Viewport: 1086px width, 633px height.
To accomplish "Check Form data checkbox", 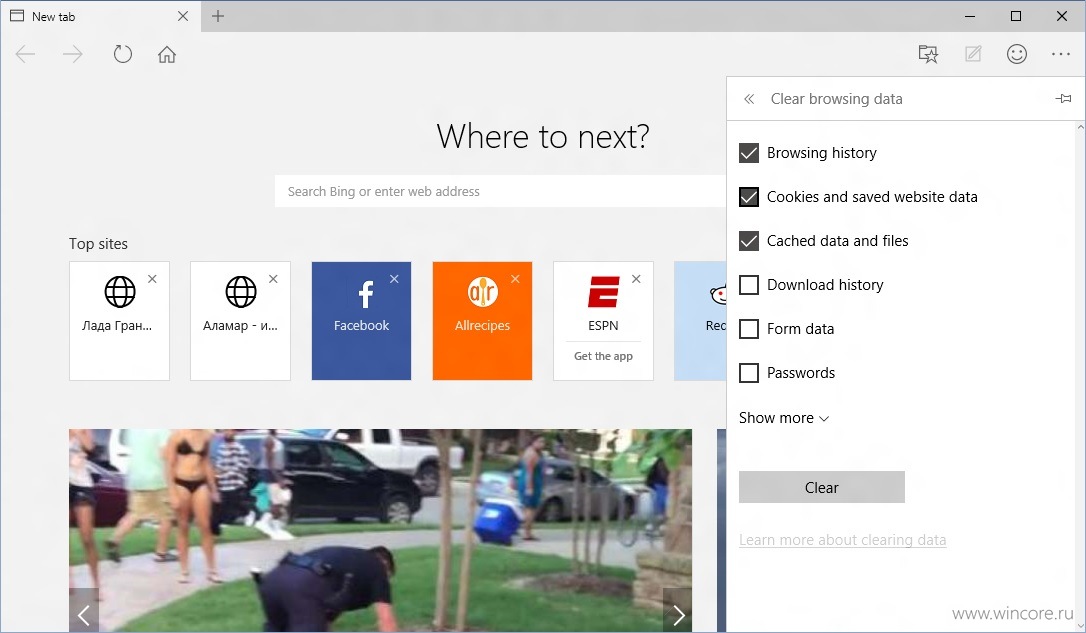I will click(x=749, y=329).
